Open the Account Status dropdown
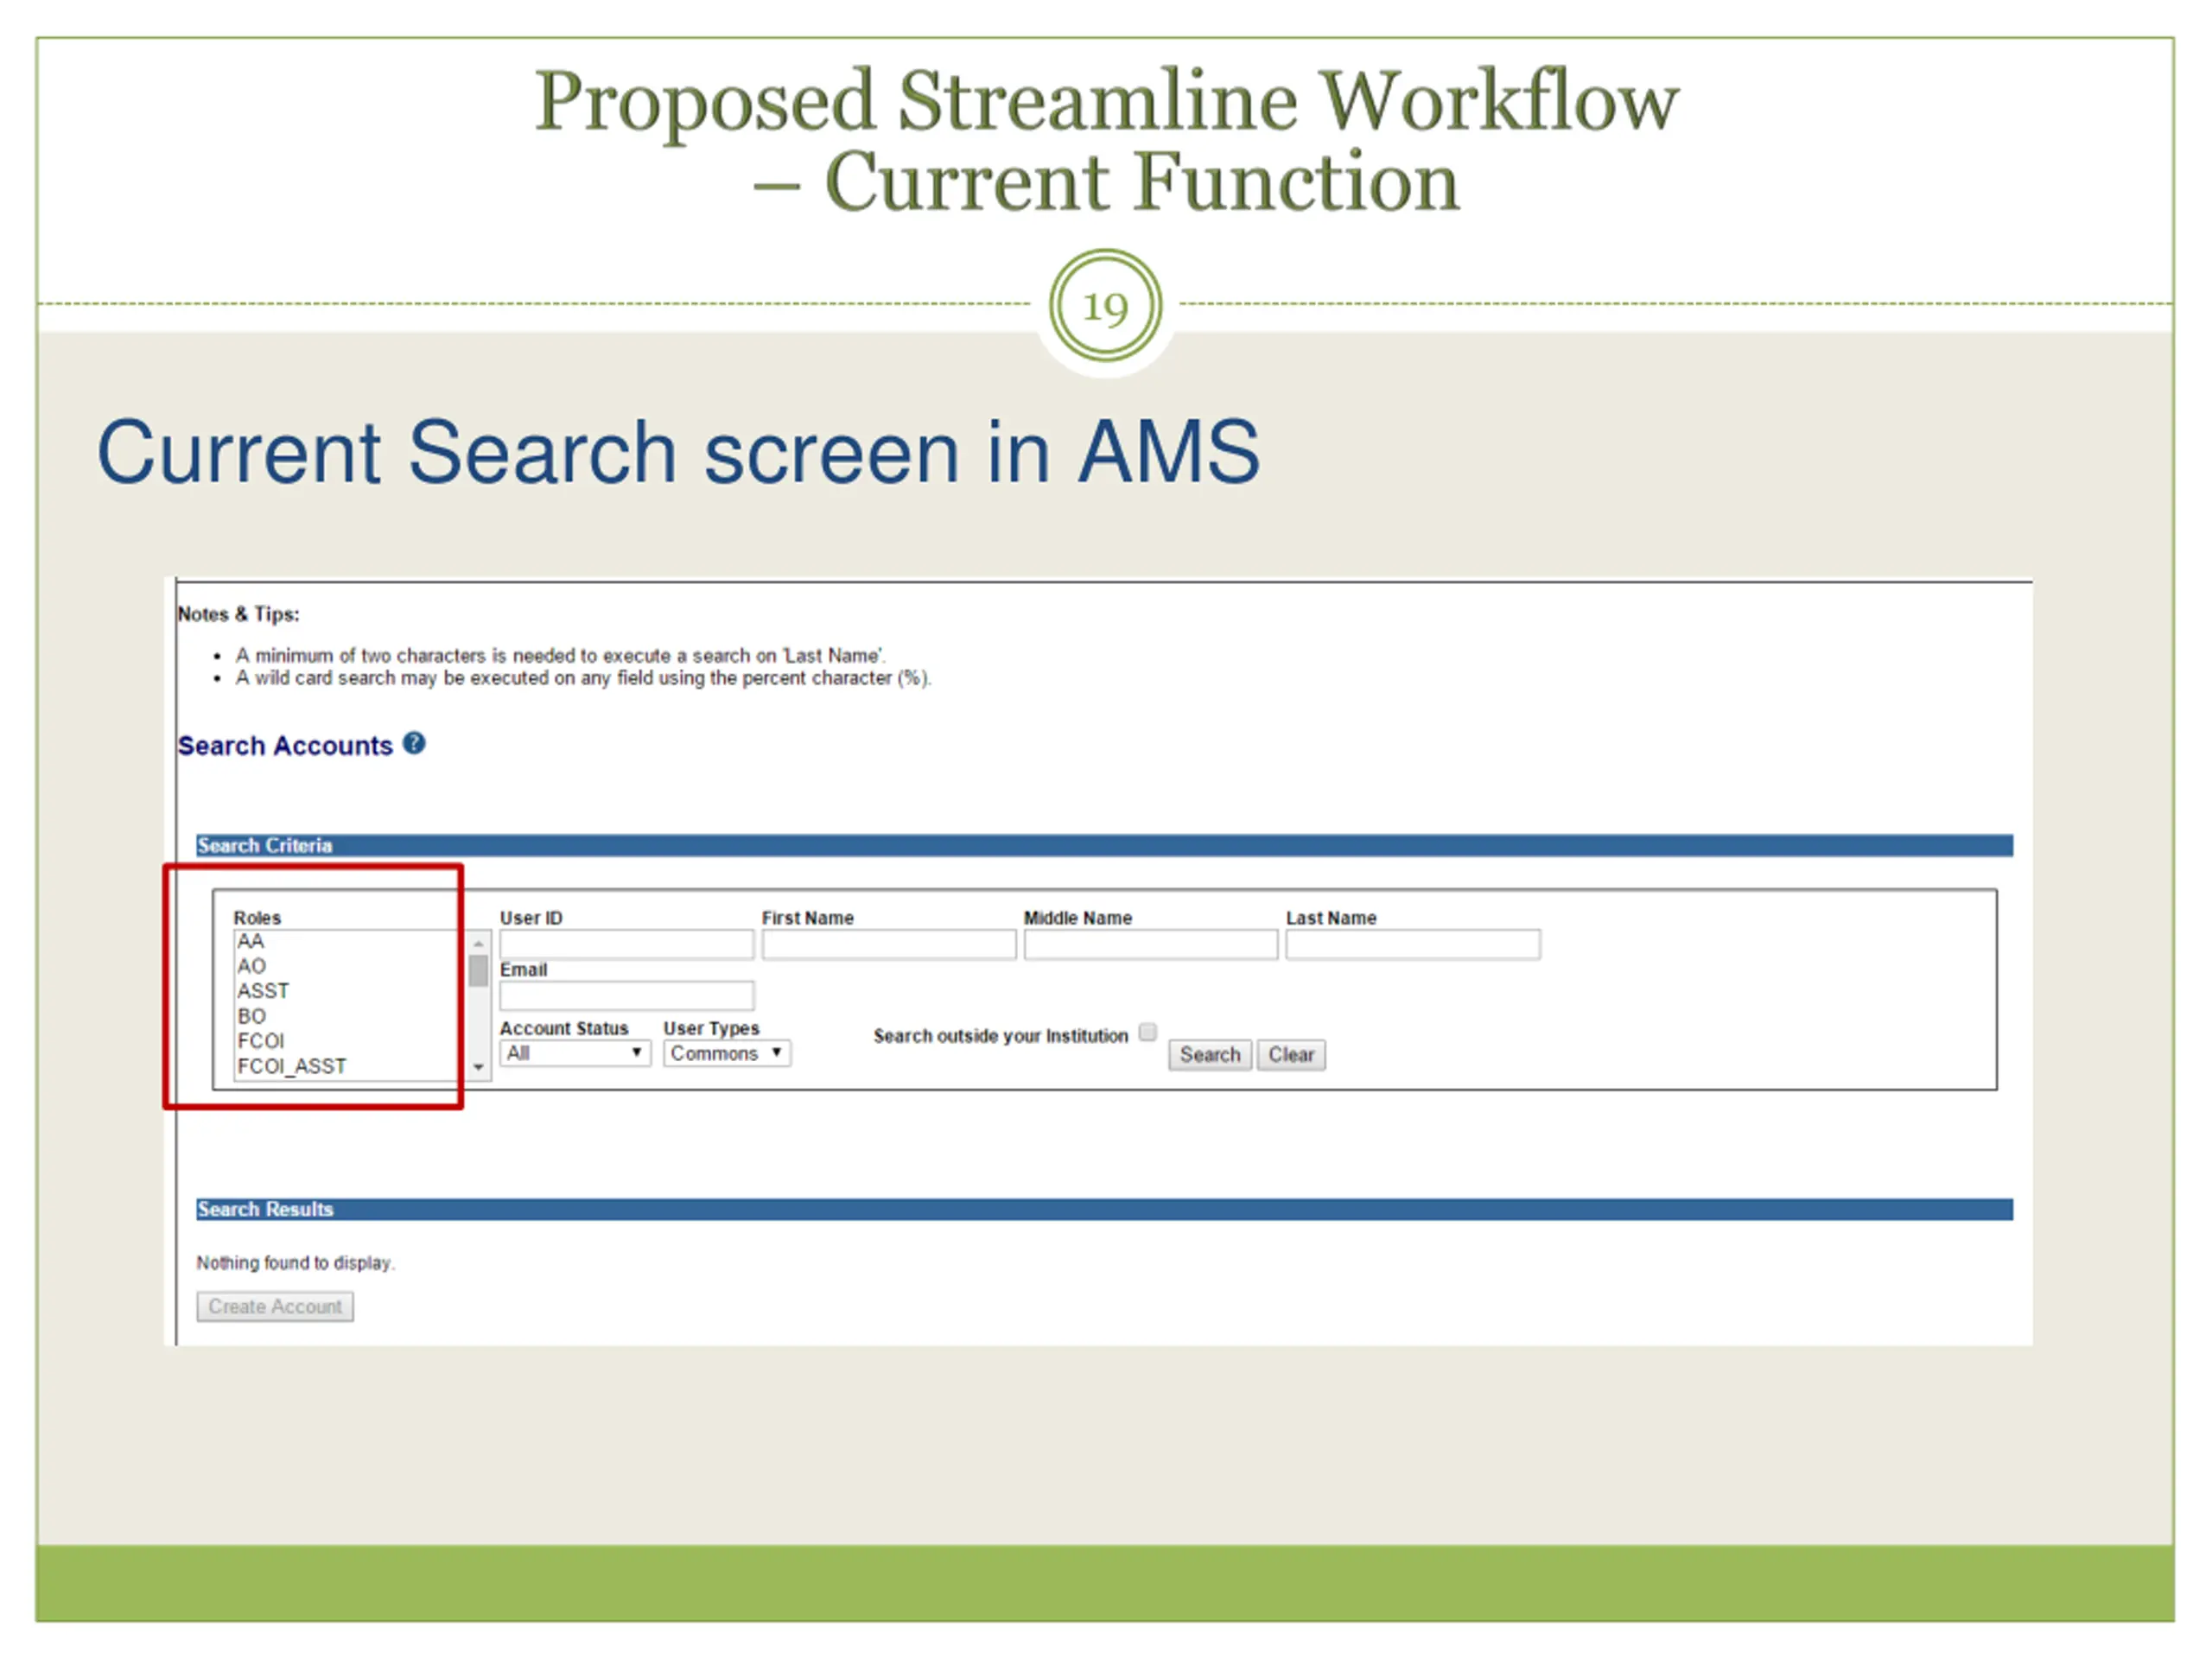The height and width of the screenshot is (1659, 2212). tap(575, 1053)
